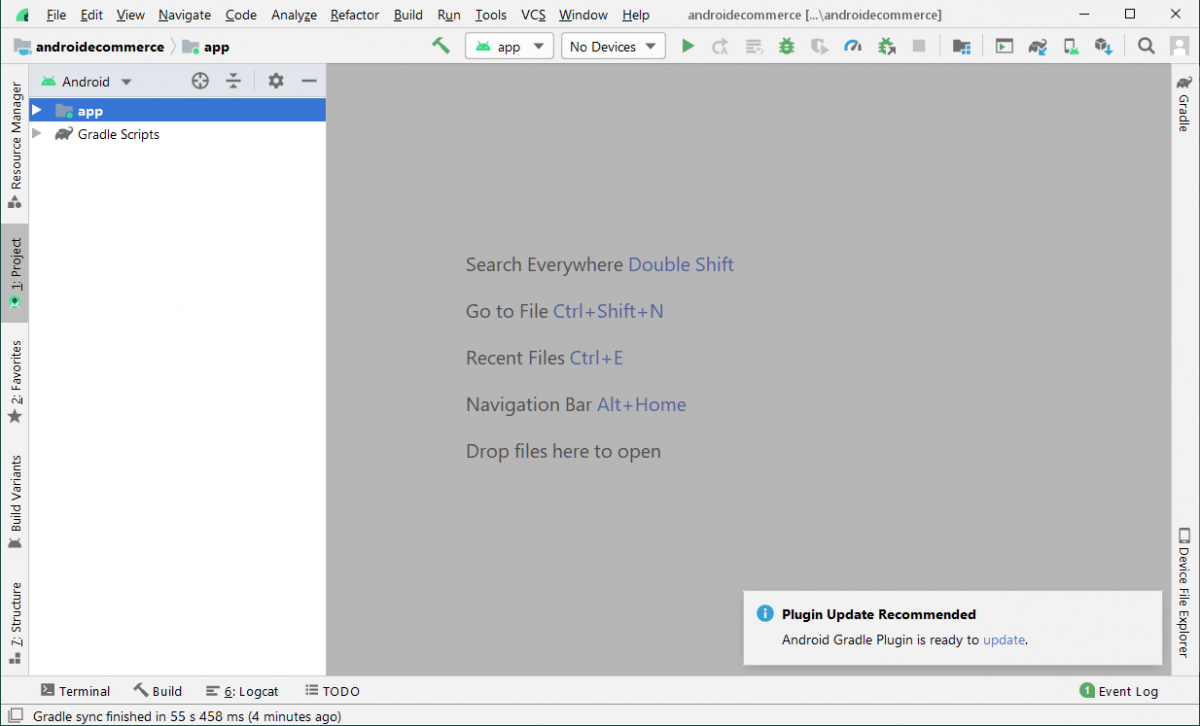
Task: Click the update link for Gradle Plugin
Action: pyautogui.click(x=1003, y=639)
